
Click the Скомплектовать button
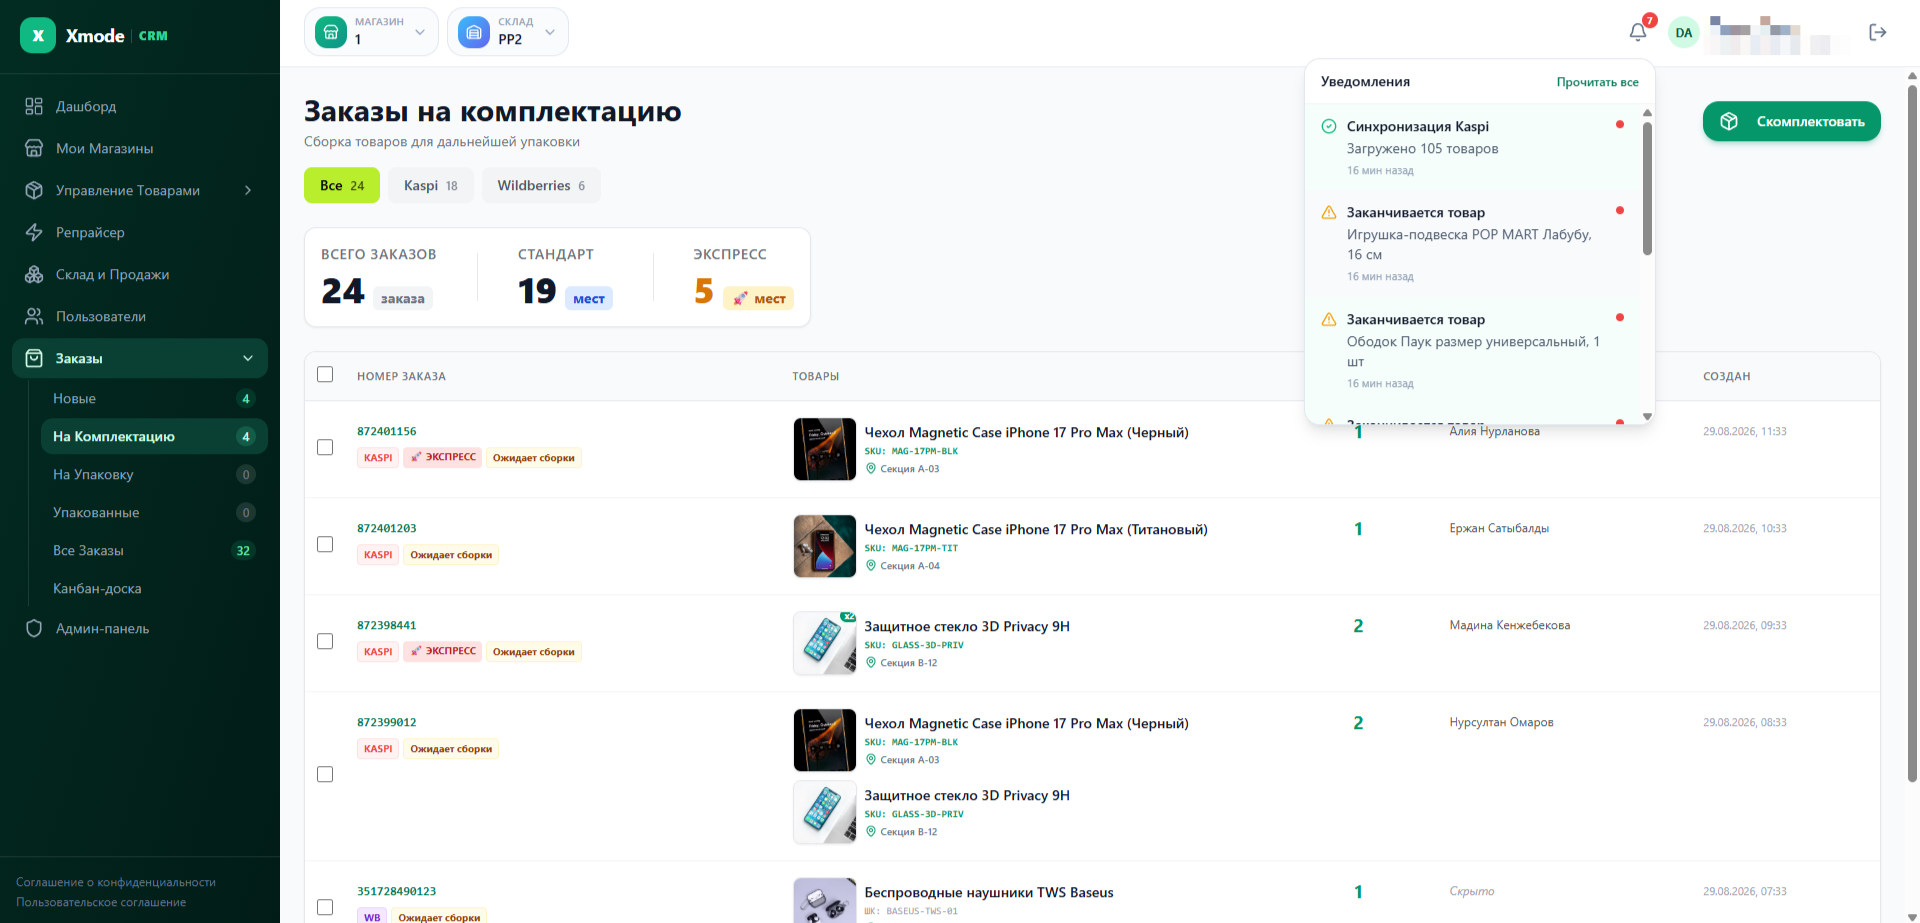click(1791, 121)
